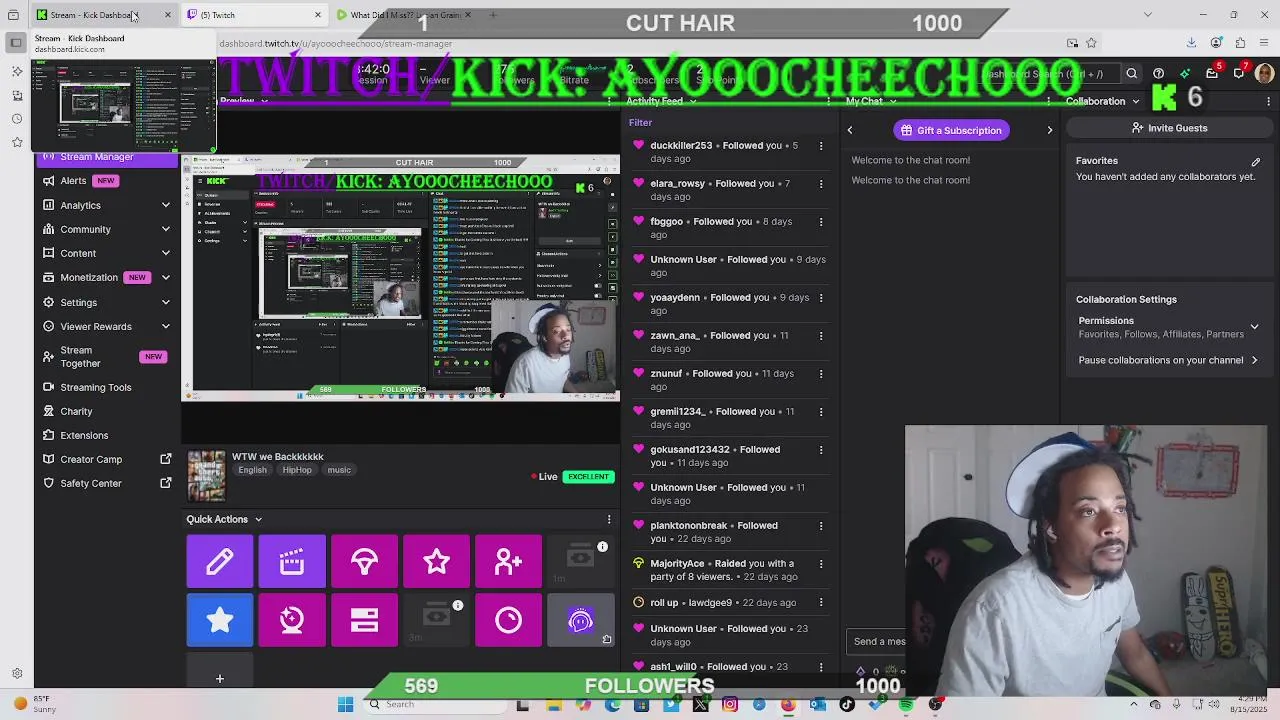Click the left arrow beside Gift a Subscription

(x=850, y=130)
